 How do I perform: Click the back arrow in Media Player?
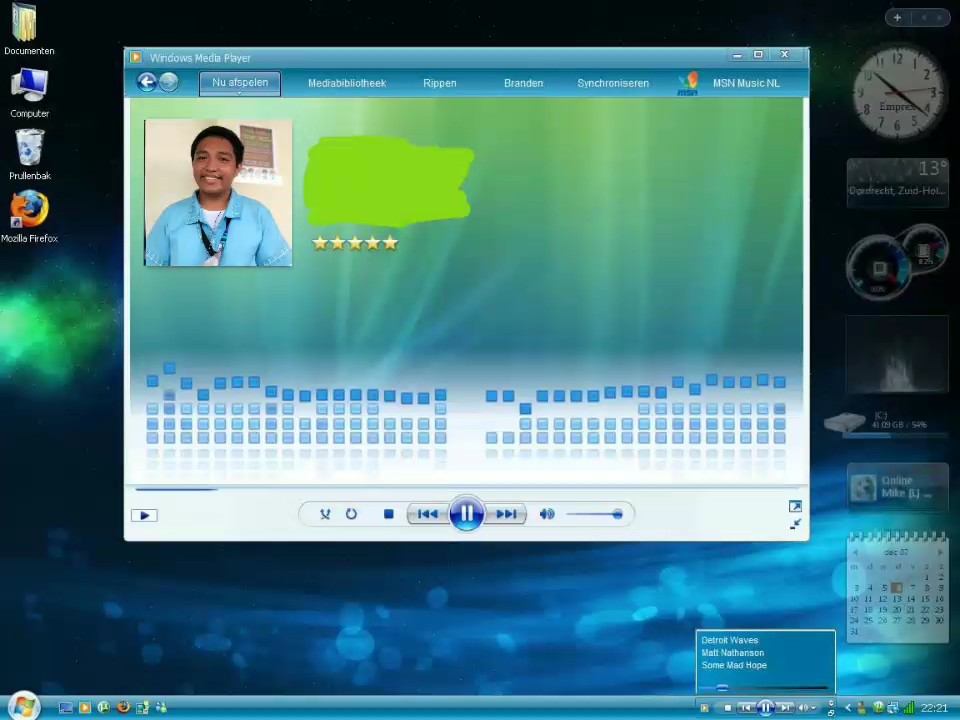[x=147, y=83]
